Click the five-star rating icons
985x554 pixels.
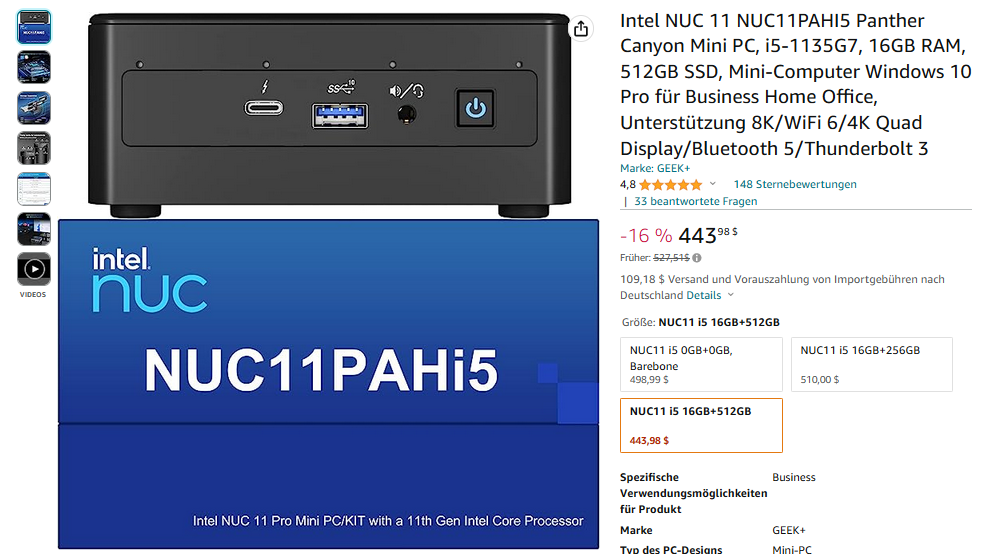670,185
